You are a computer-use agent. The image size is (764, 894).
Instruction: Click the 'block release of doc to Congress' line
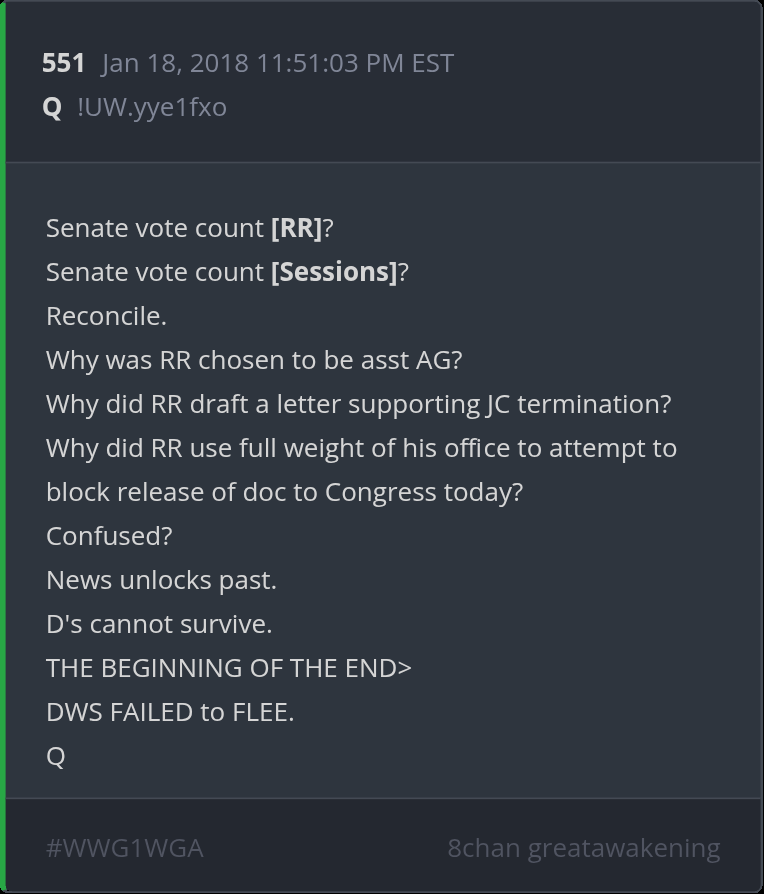284,492
